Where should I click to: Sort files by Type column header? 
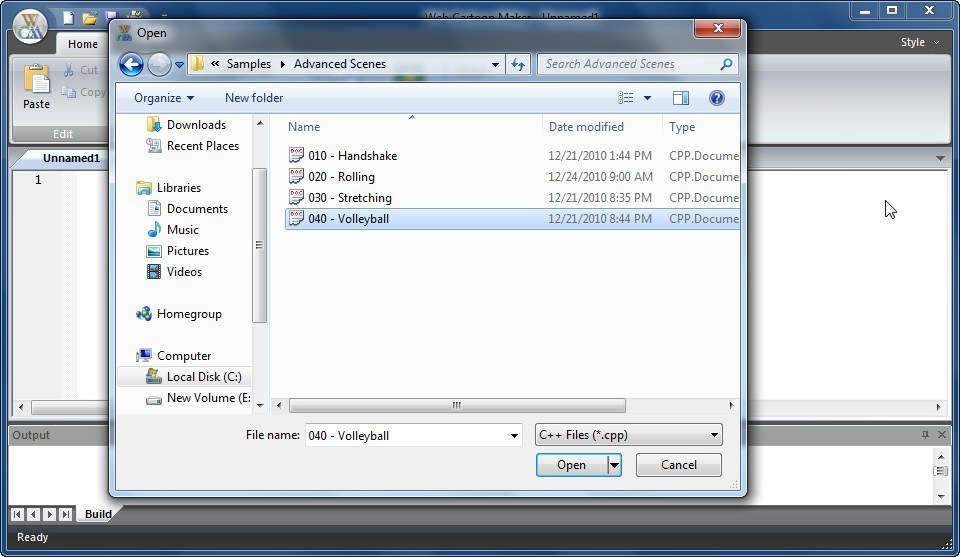point(682,127)
